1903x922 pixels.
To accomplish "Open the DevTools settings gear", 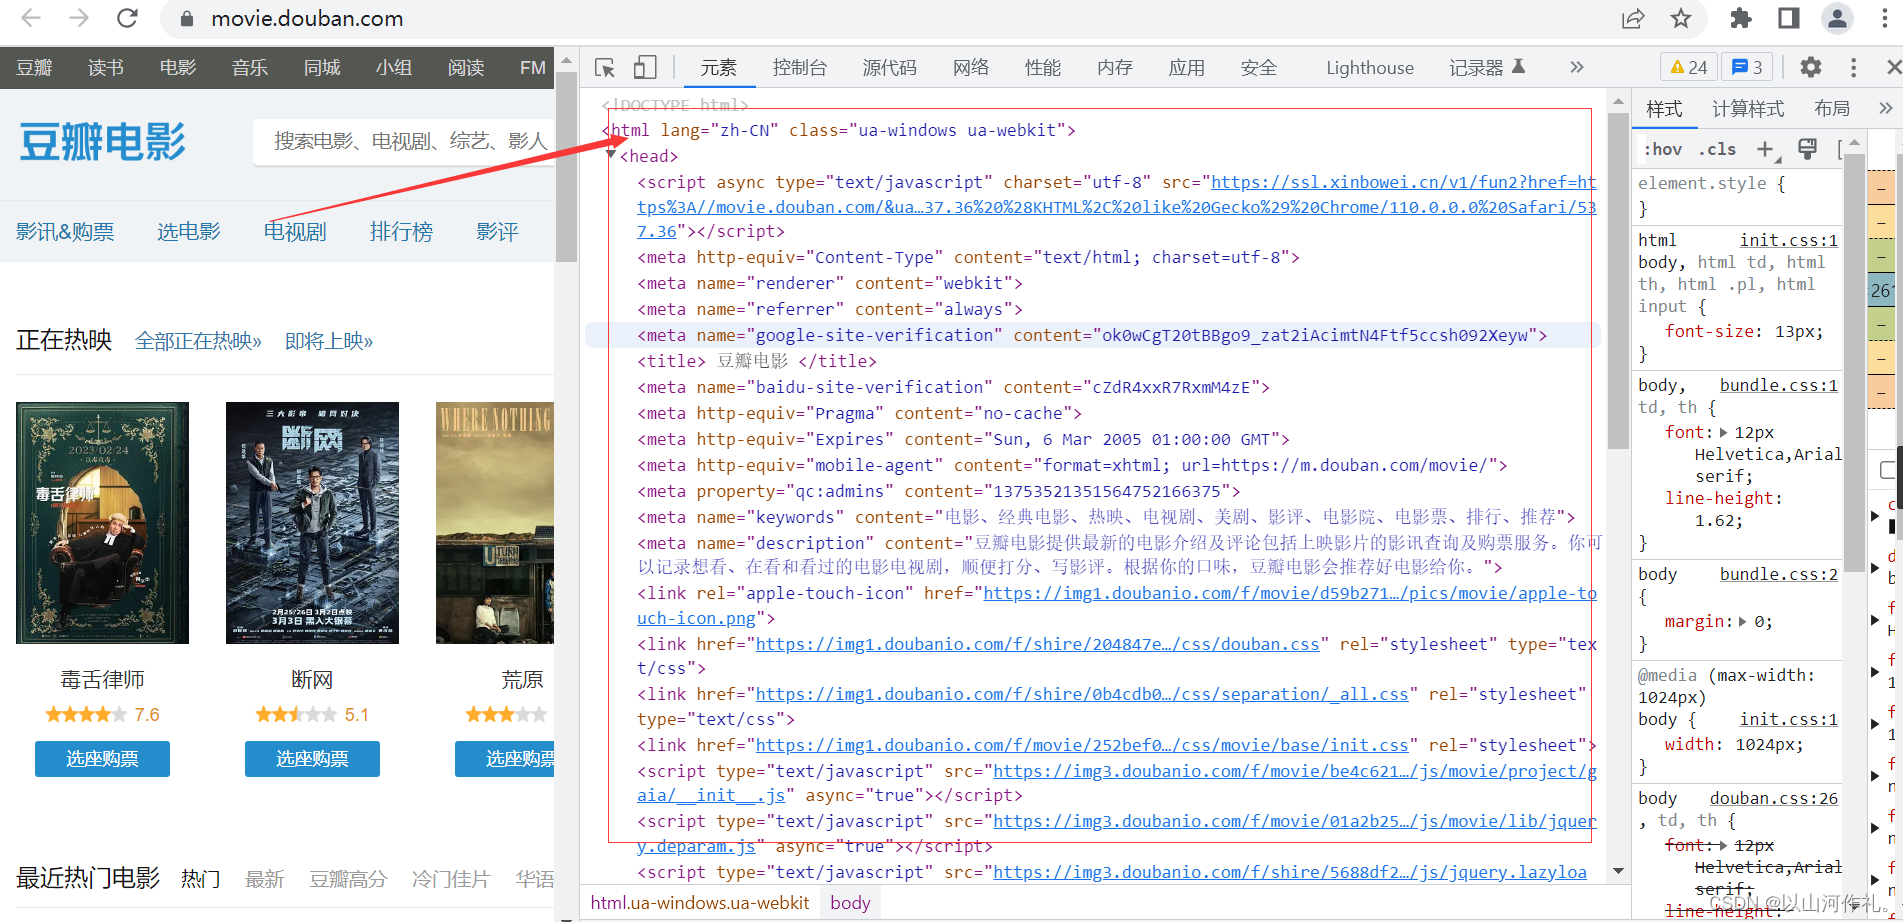I will (x=1811, y=67).
